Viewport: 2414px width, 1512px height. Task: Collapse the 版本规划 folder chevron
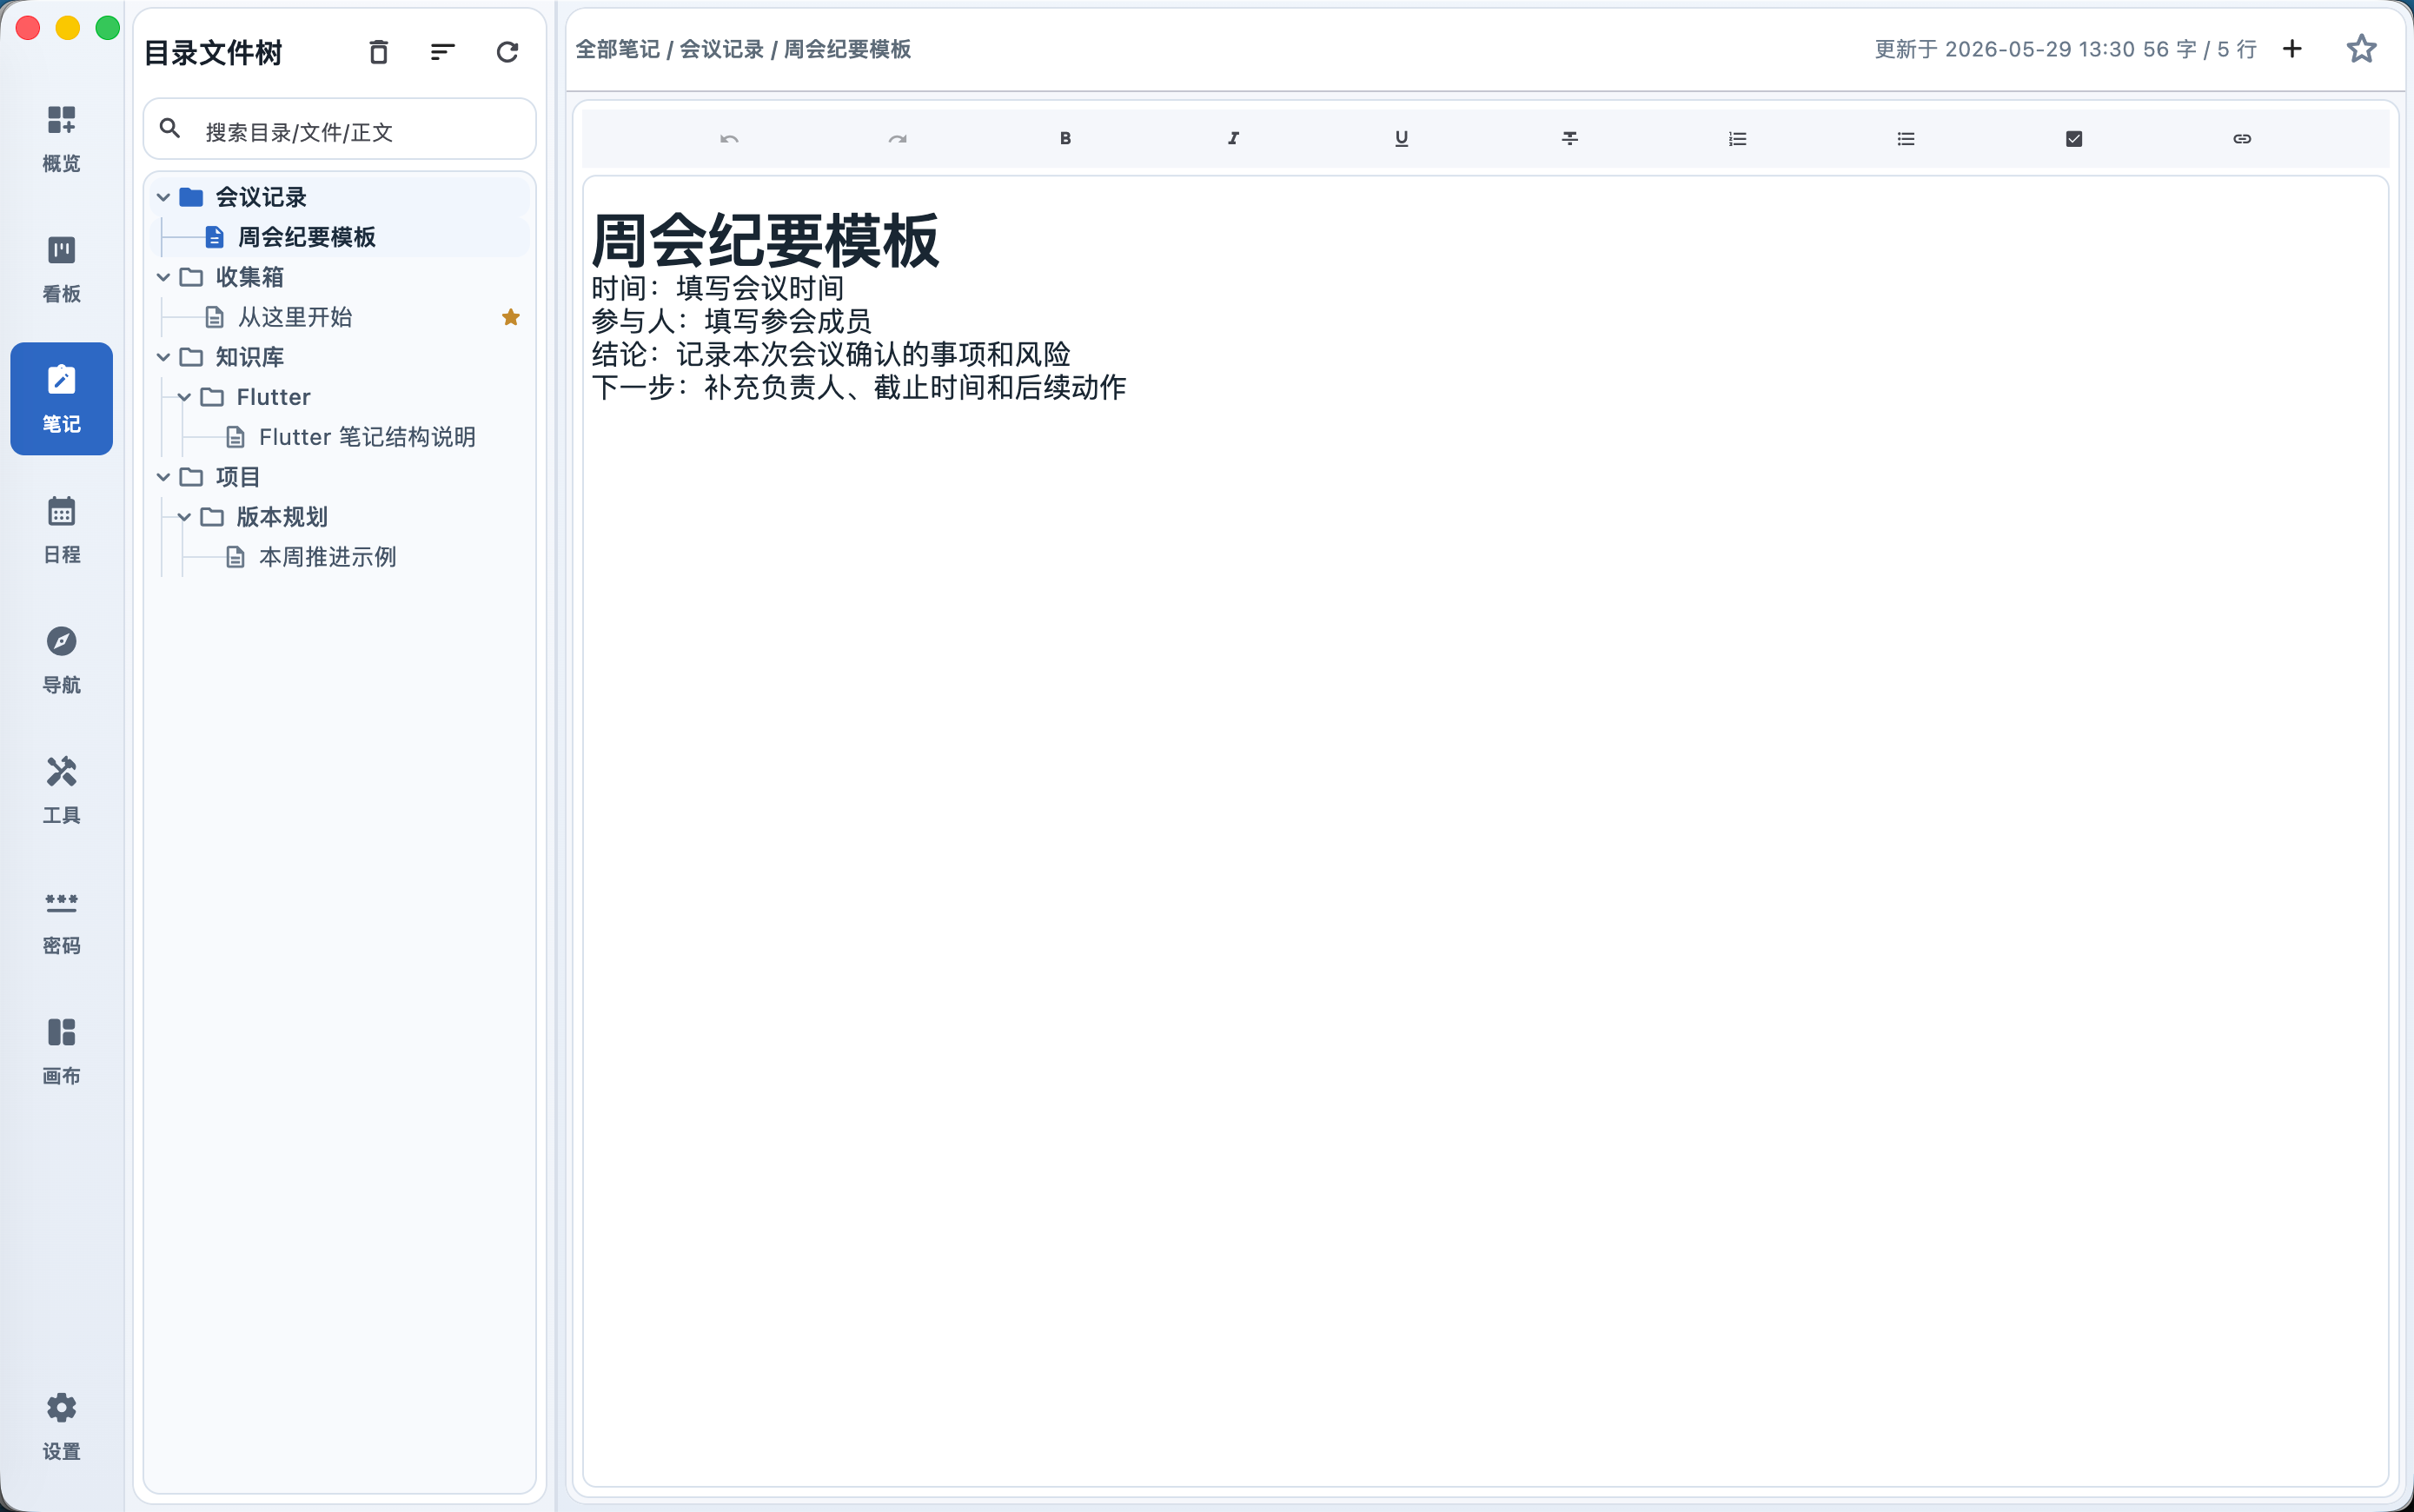tap(184, 517)
